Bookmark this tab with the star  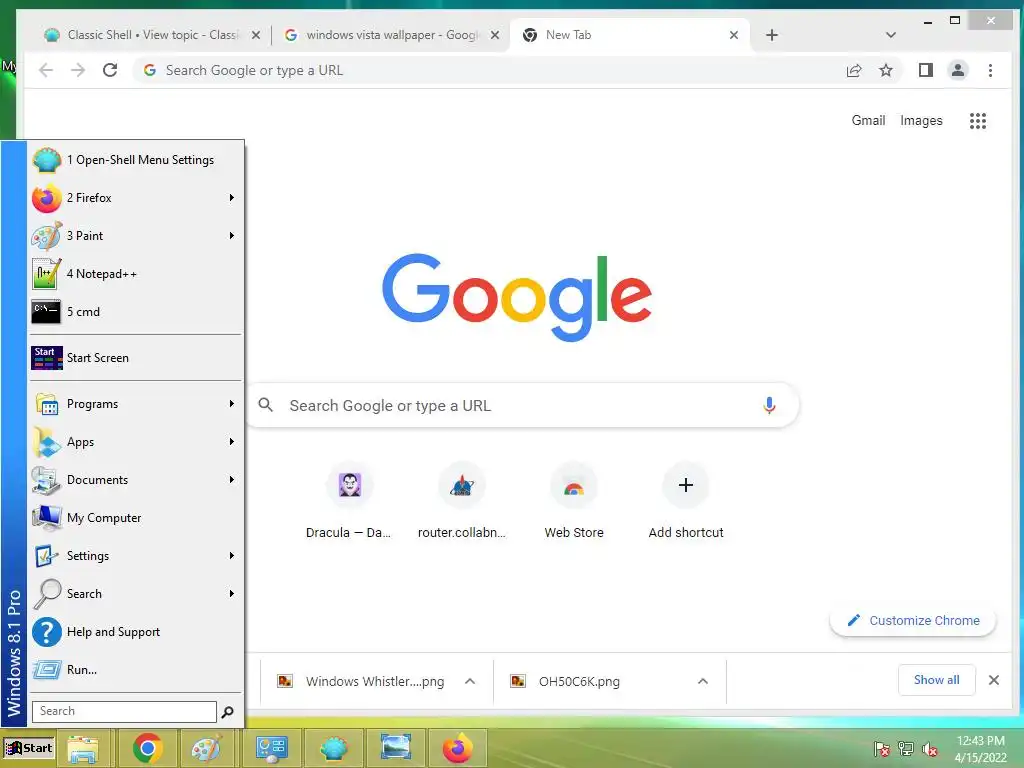coord(886,71)
